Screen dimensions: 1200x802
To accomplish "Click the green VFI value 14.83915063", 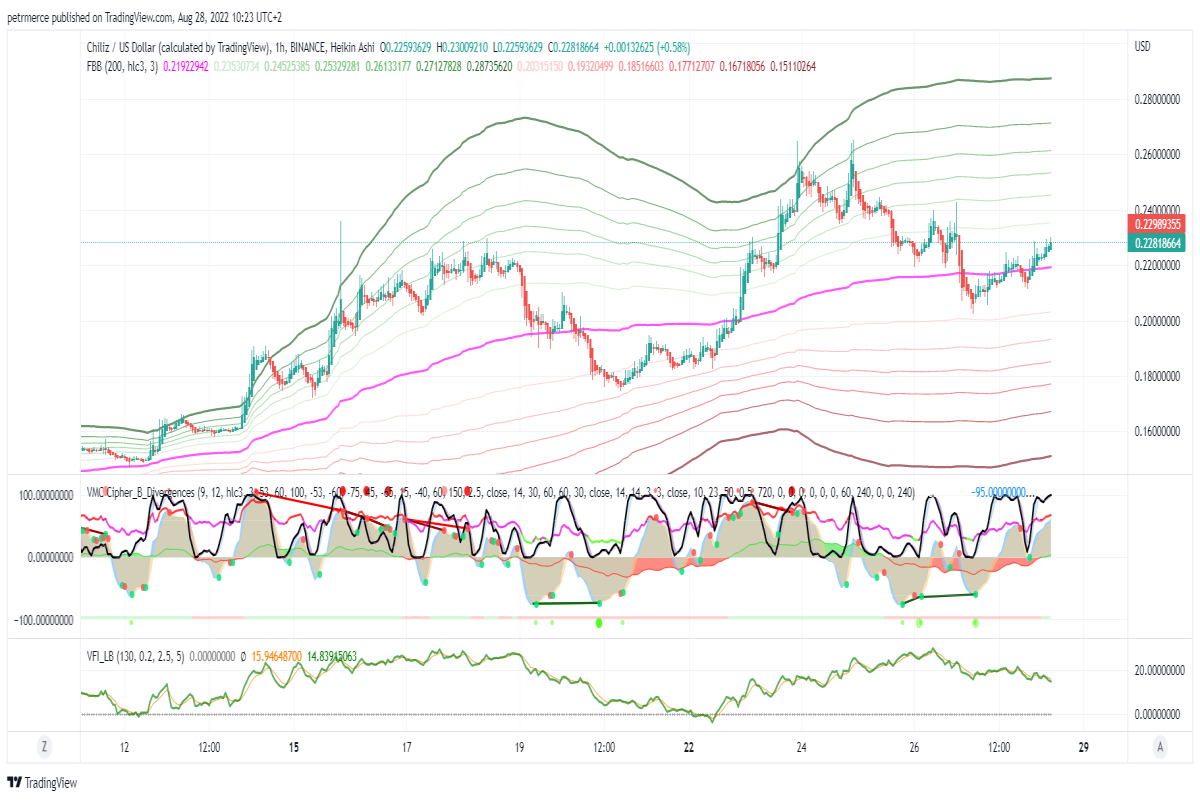I will click(x=332, y=657).
